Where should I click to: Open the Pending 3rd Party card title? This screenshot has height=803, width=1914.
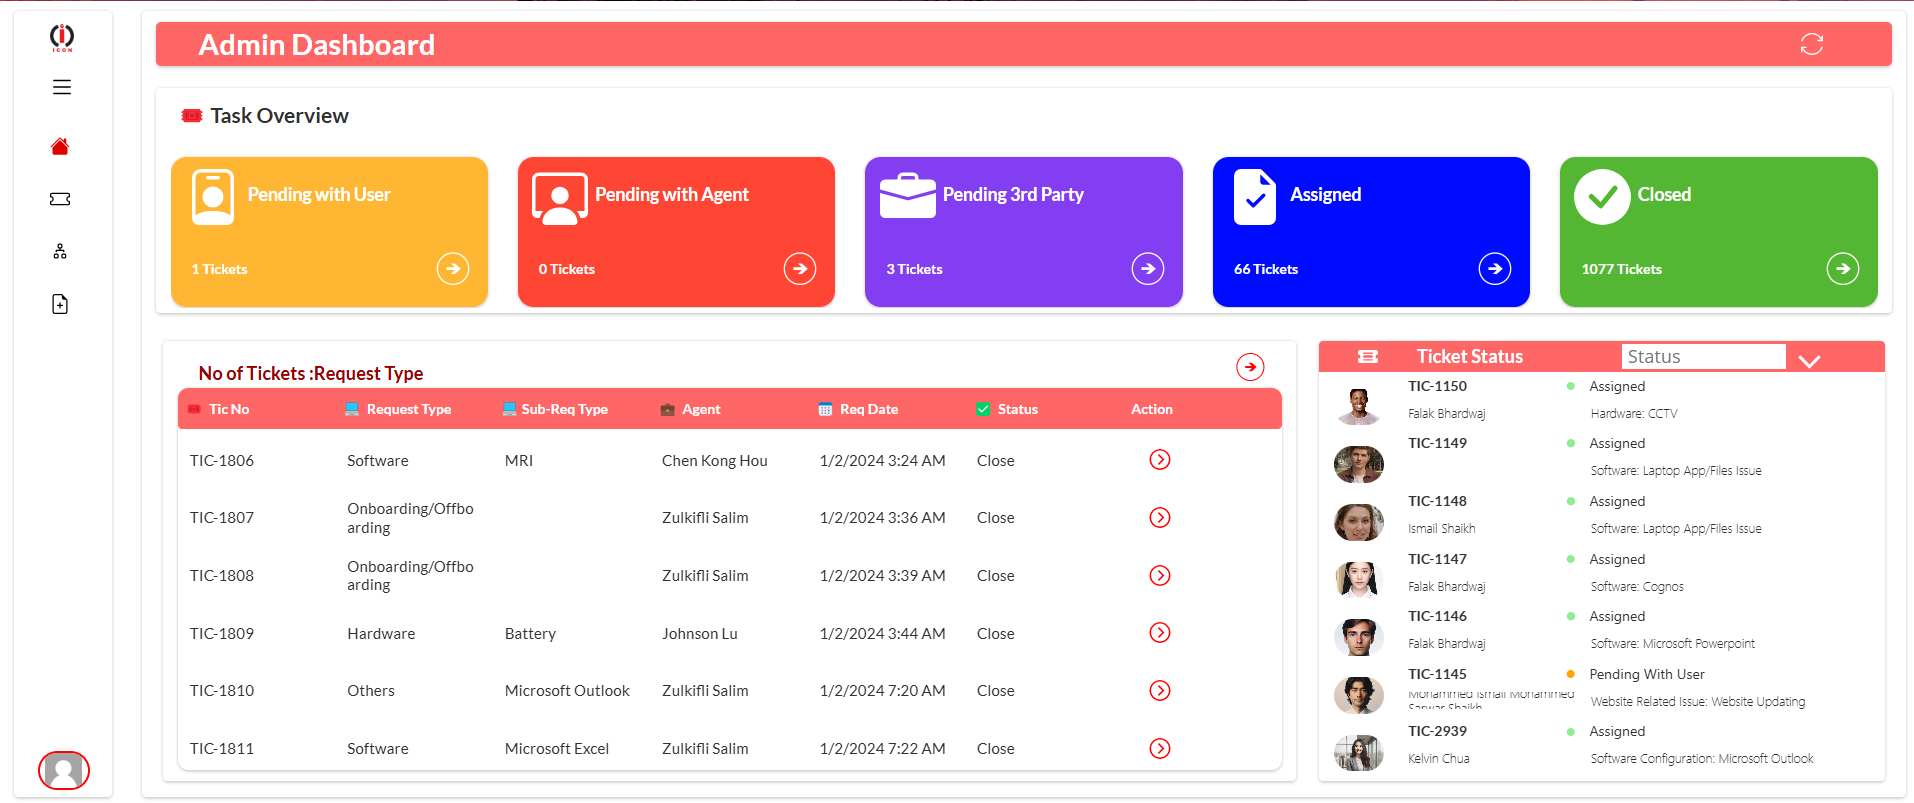coord(1013,194)
